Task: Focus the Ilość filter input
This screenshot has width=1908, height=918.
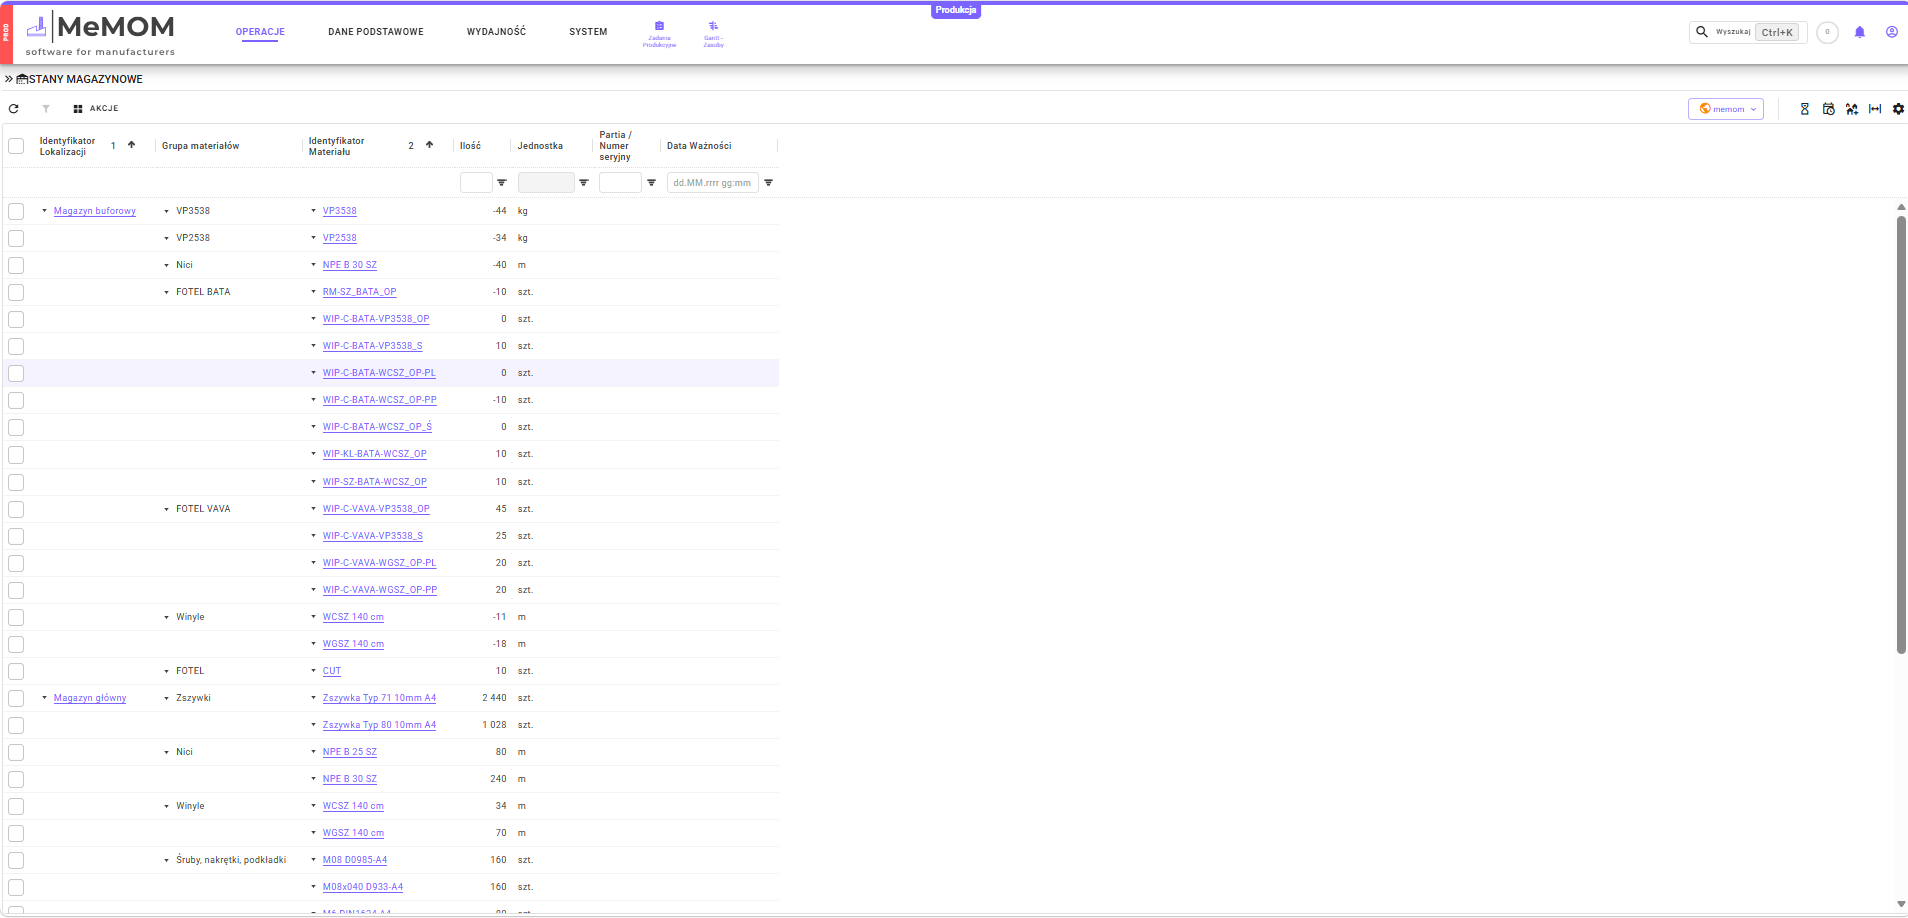Action: [x=476, y=183]
